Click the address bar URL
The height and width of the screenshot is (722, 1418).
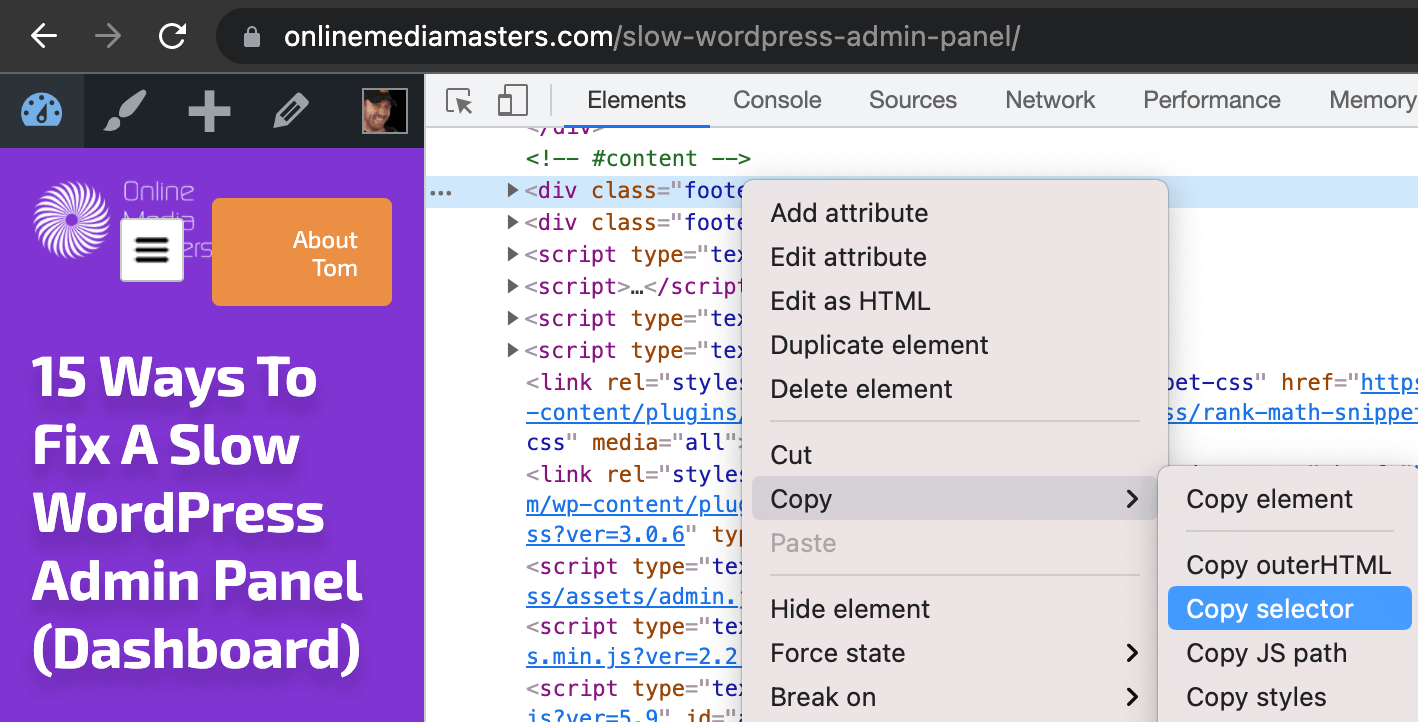pyautogui.click(x=652, y=37)
